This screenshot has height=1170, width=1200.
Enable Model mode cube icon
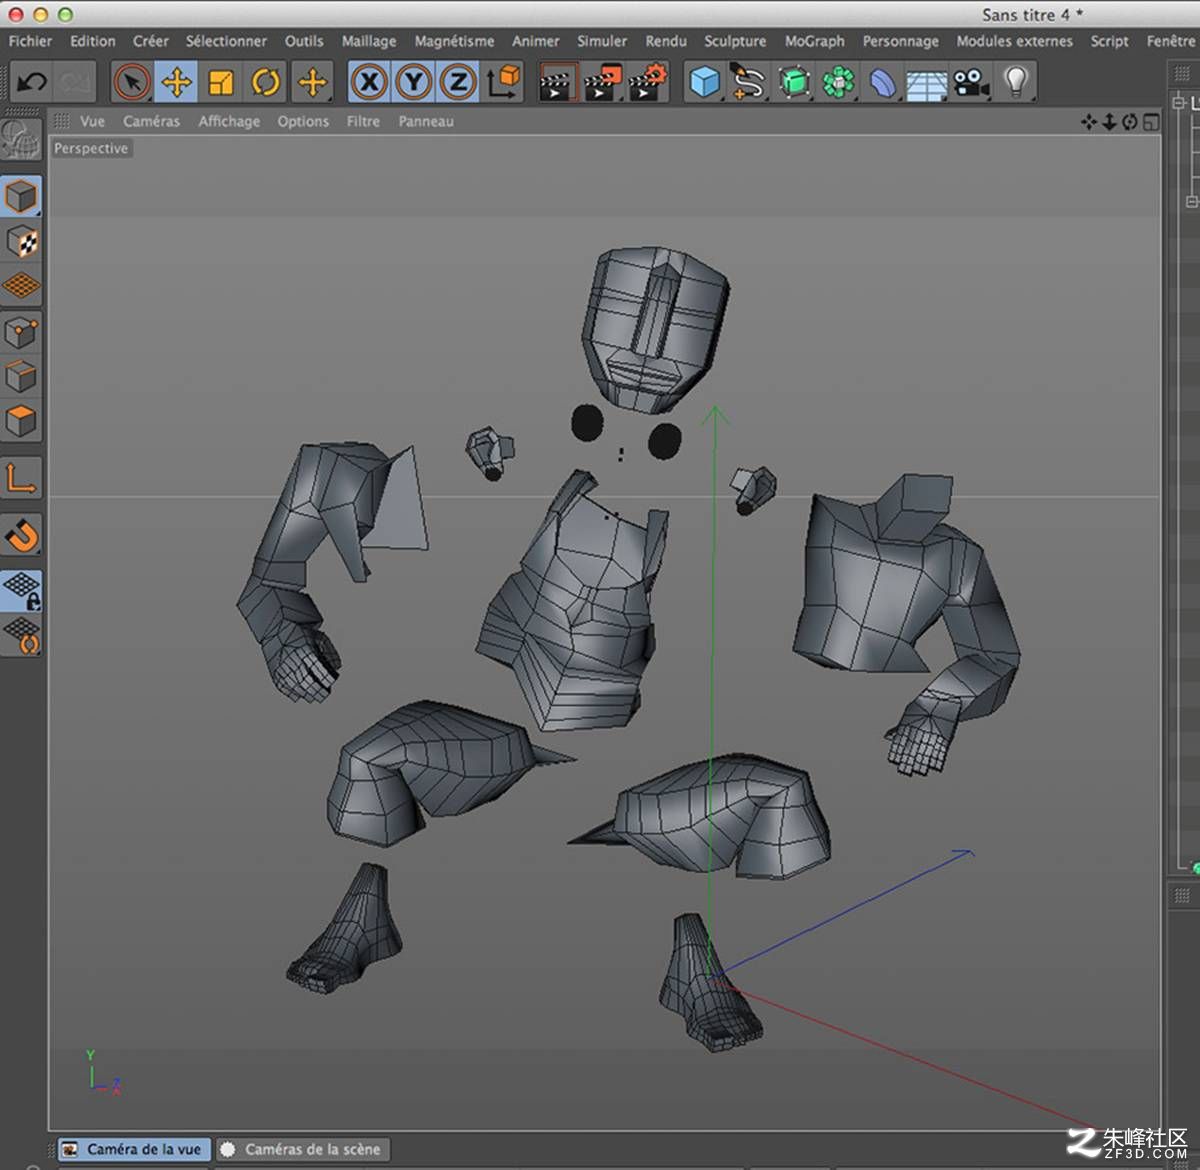point(21,197)
